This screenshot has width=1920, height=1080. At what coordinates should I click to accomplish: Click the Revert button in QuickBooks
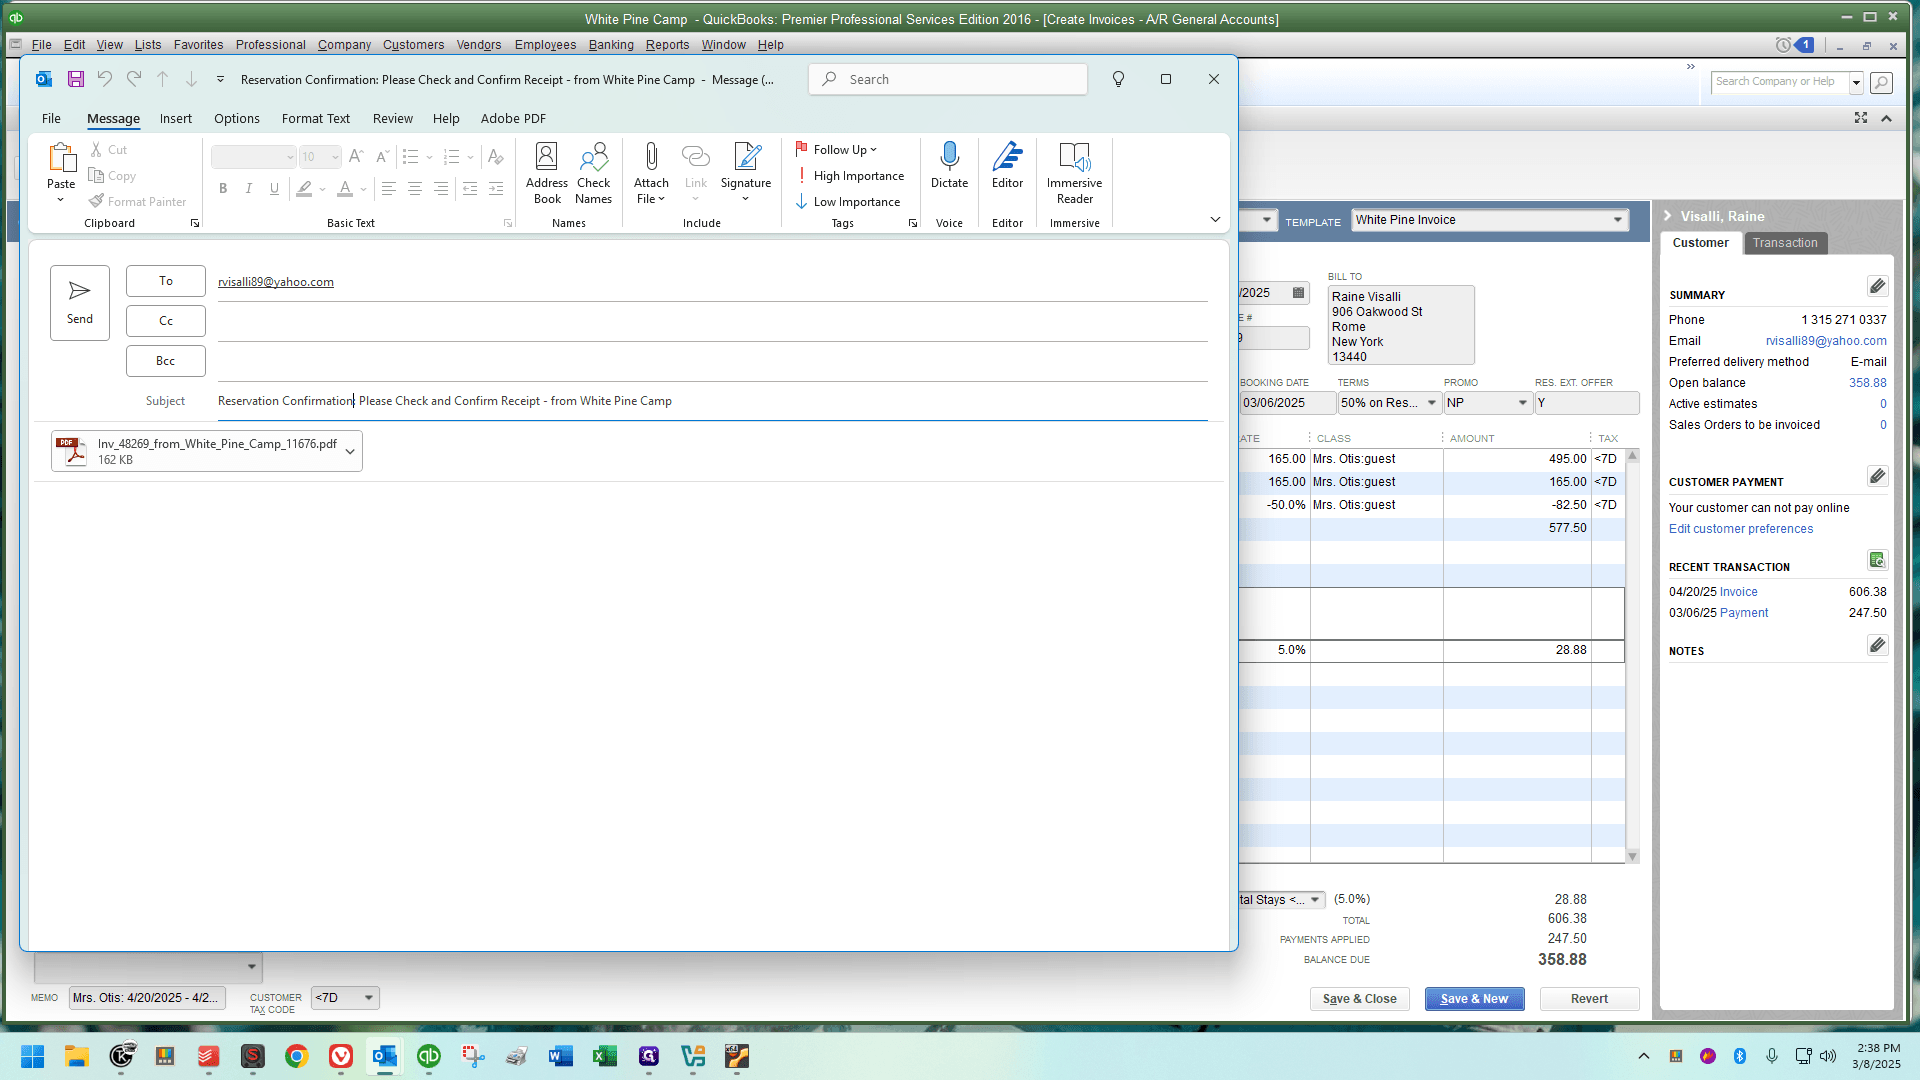click(x=1589, y=999)
